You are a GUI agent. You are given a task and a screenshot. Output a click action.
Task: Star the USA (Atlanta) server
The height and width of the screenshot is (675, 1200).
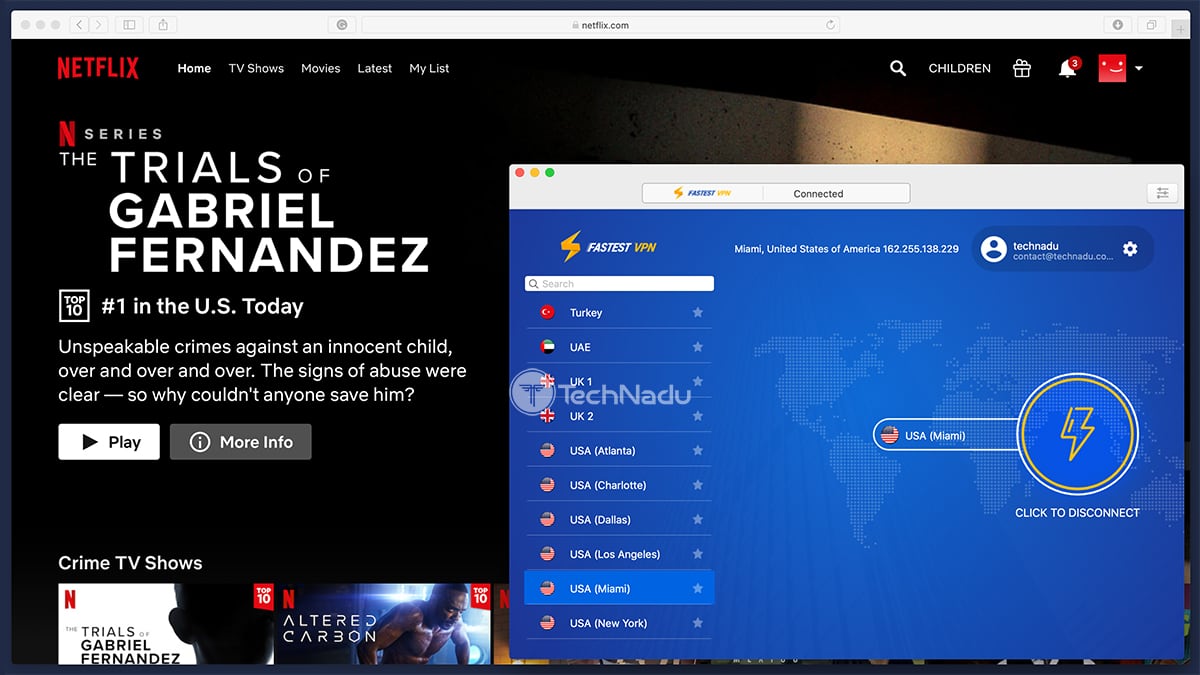click(x=698, y=450)
